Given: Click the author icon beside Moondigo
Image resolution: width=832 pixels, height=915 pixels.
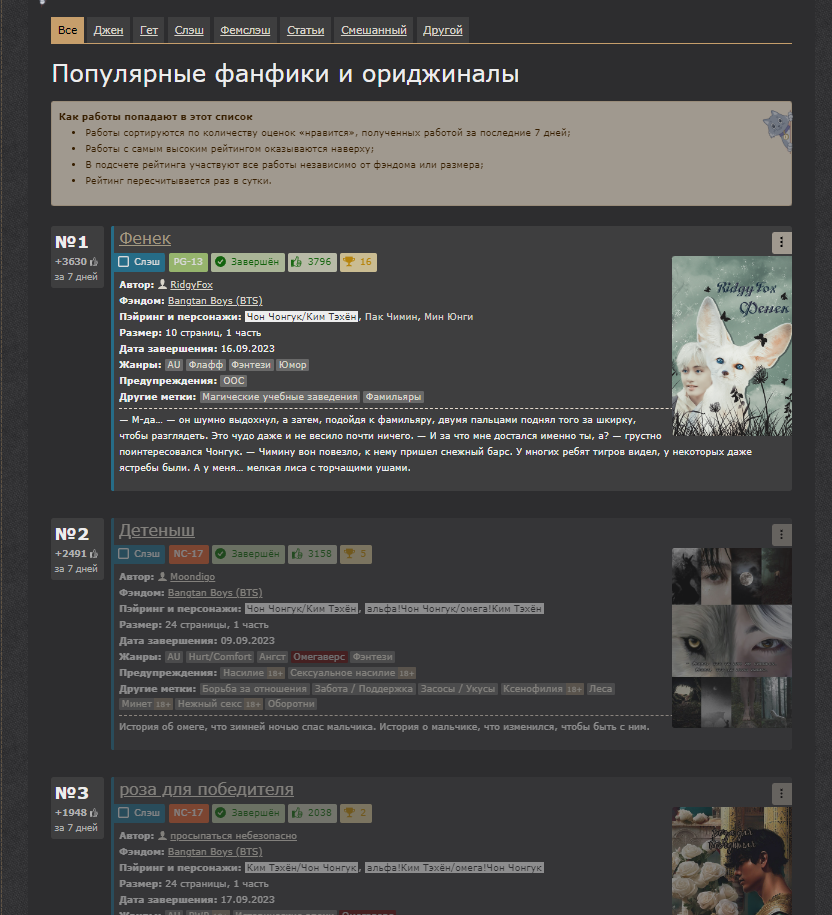Looking at the screenshot, I should click(163, 576).
